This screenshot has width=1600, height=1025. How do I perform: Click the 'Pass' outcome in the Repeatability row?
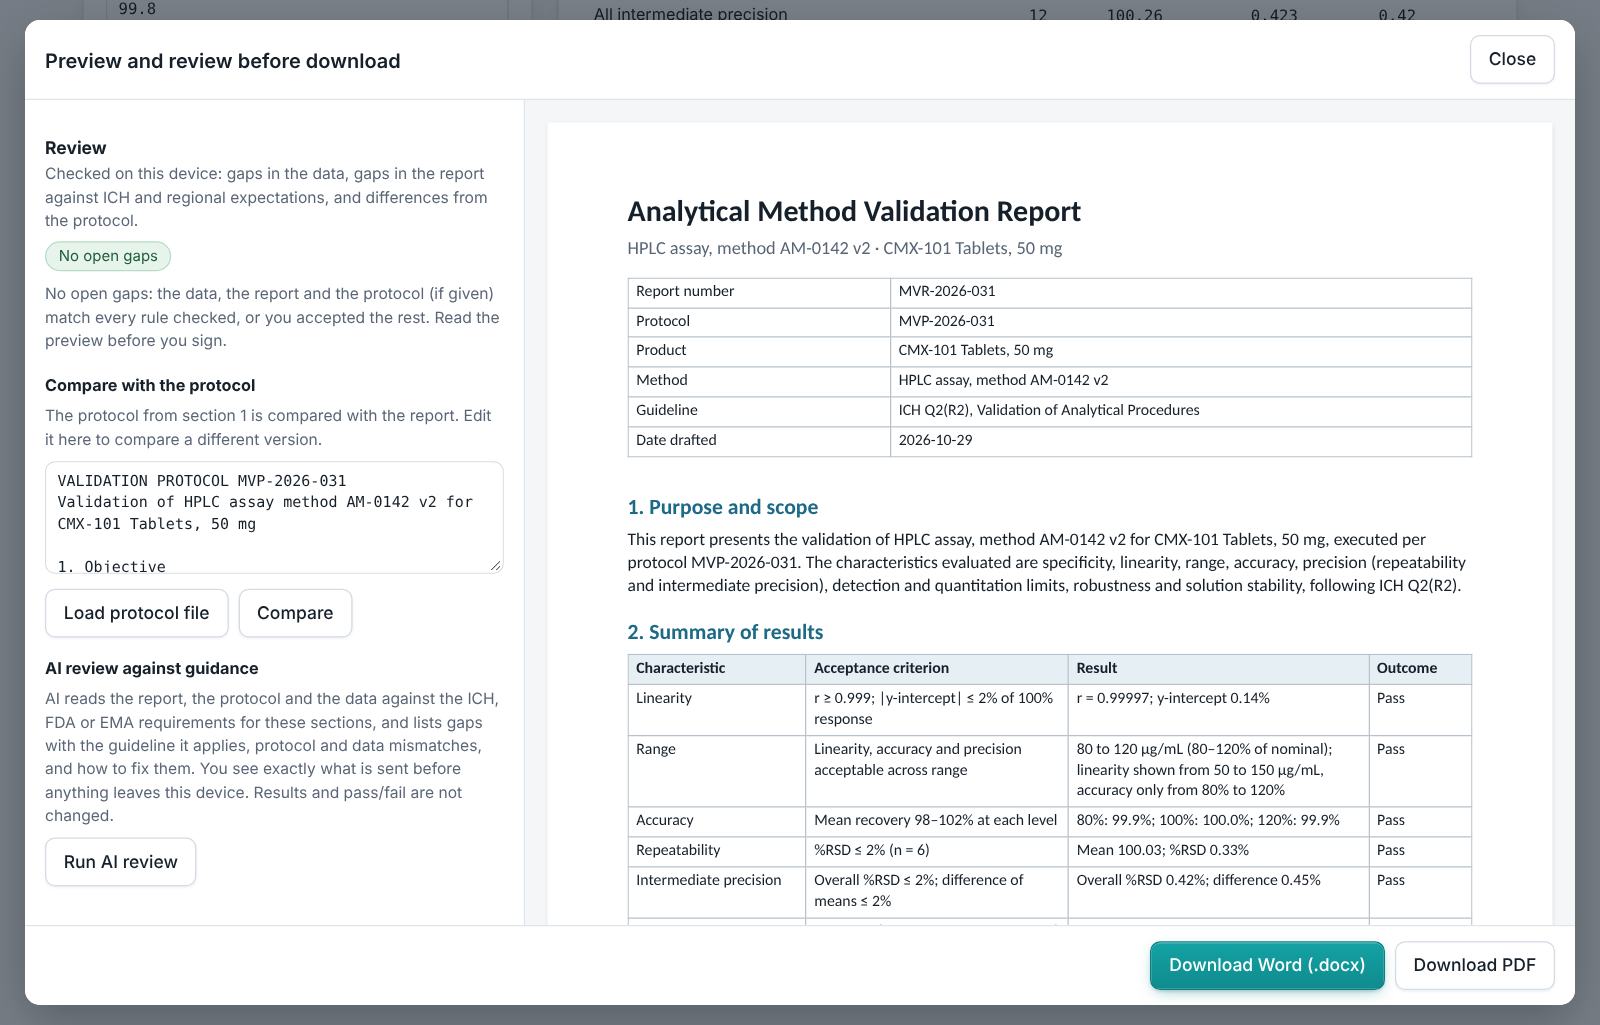(1391, 850)
